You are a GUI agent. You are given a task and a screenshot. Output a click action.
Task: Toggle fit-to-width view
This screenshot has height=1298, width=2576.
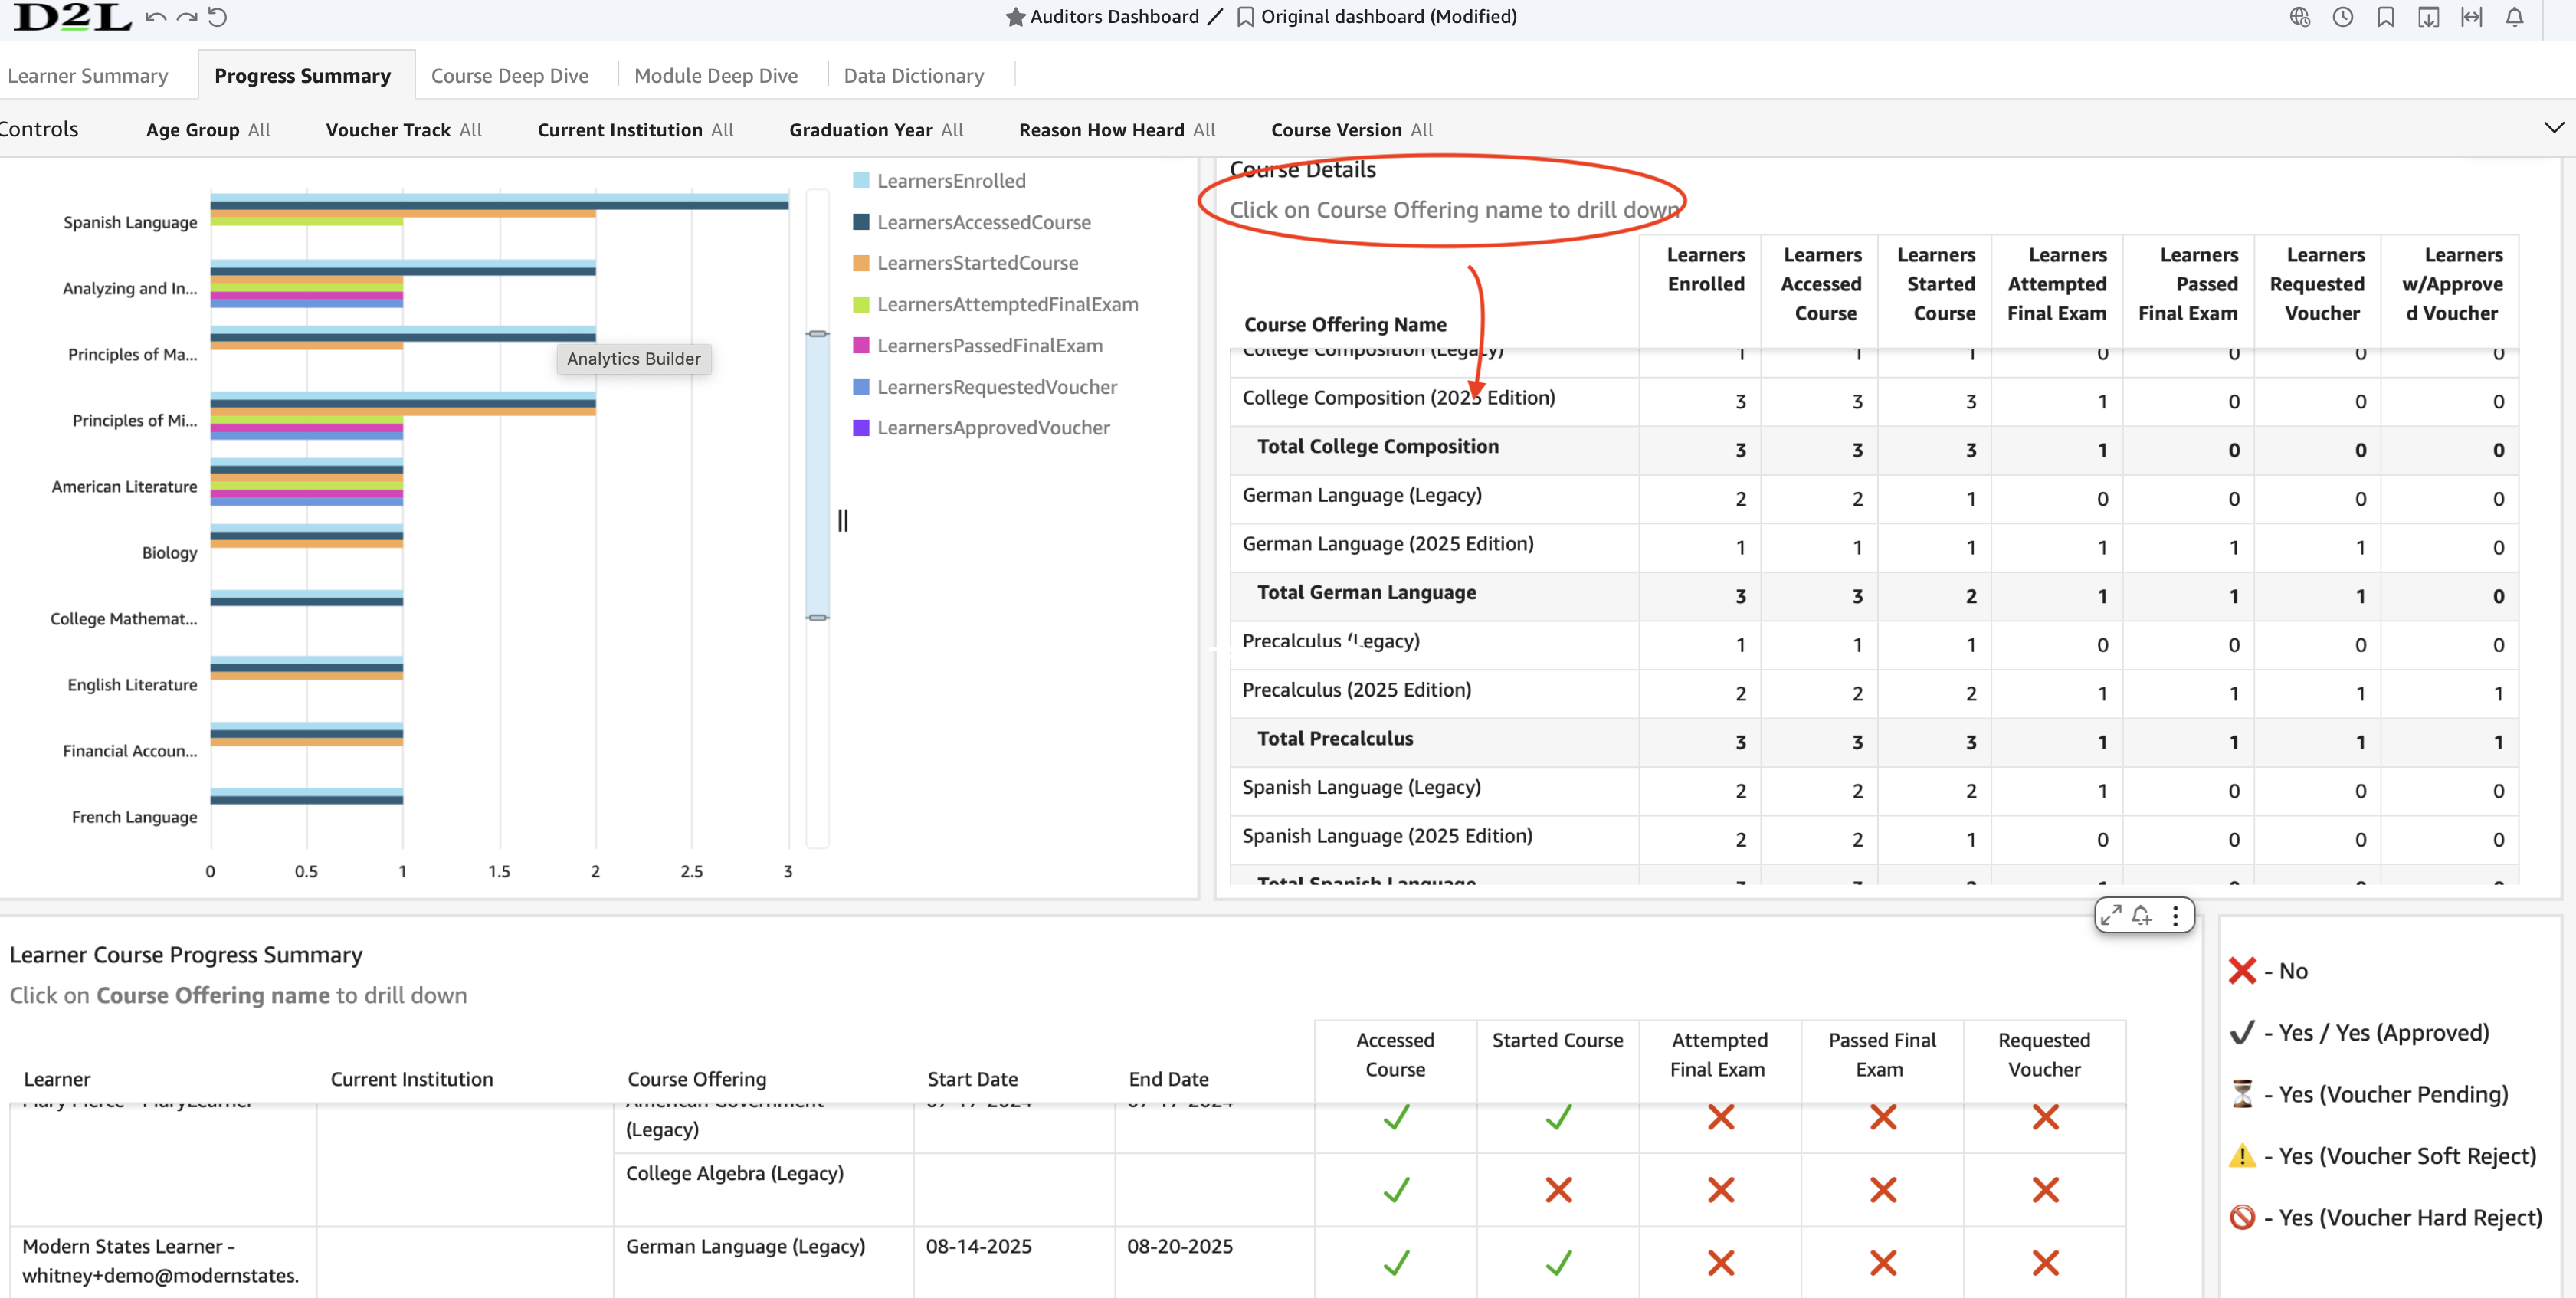click(x=2471, y=17)
